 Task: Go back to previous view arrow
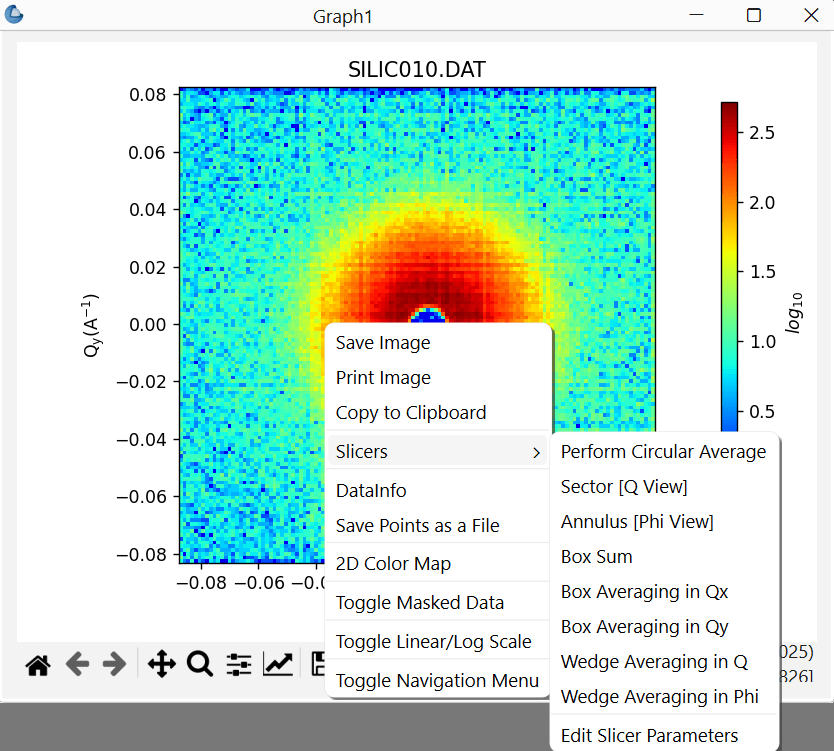coord(78,664)
